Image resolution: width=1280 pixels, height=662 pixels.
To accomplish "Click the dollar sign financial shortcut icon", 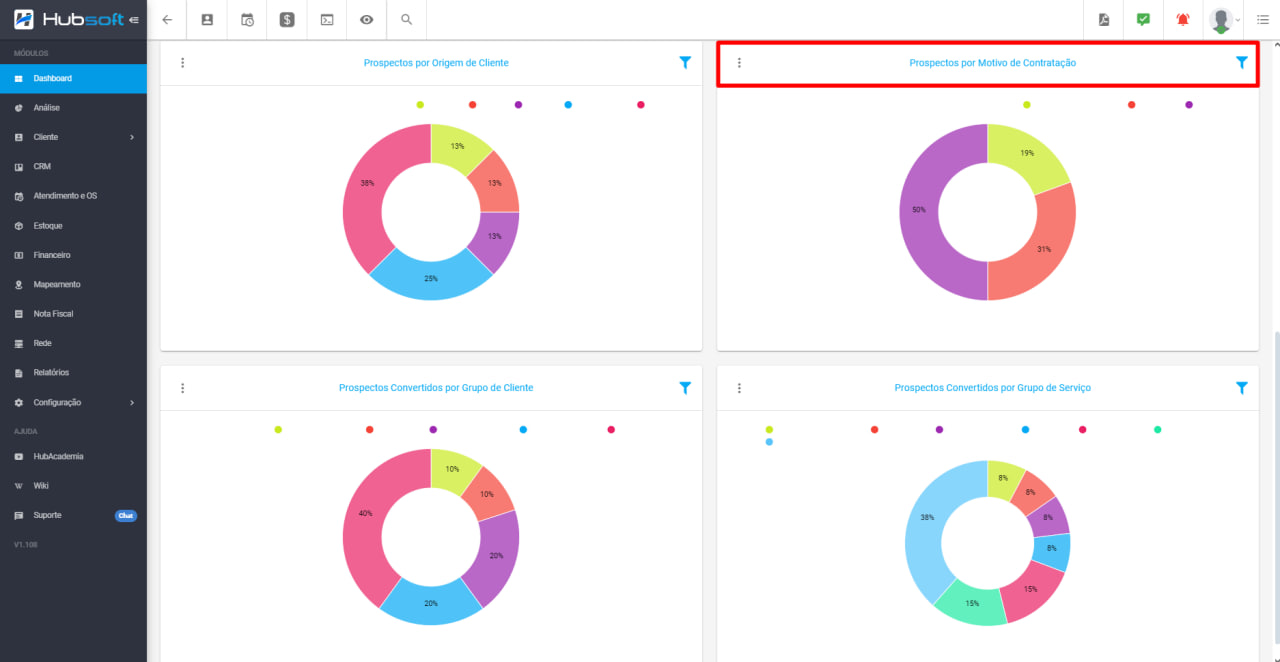I will pyautogui.click(x=287, y=19).
